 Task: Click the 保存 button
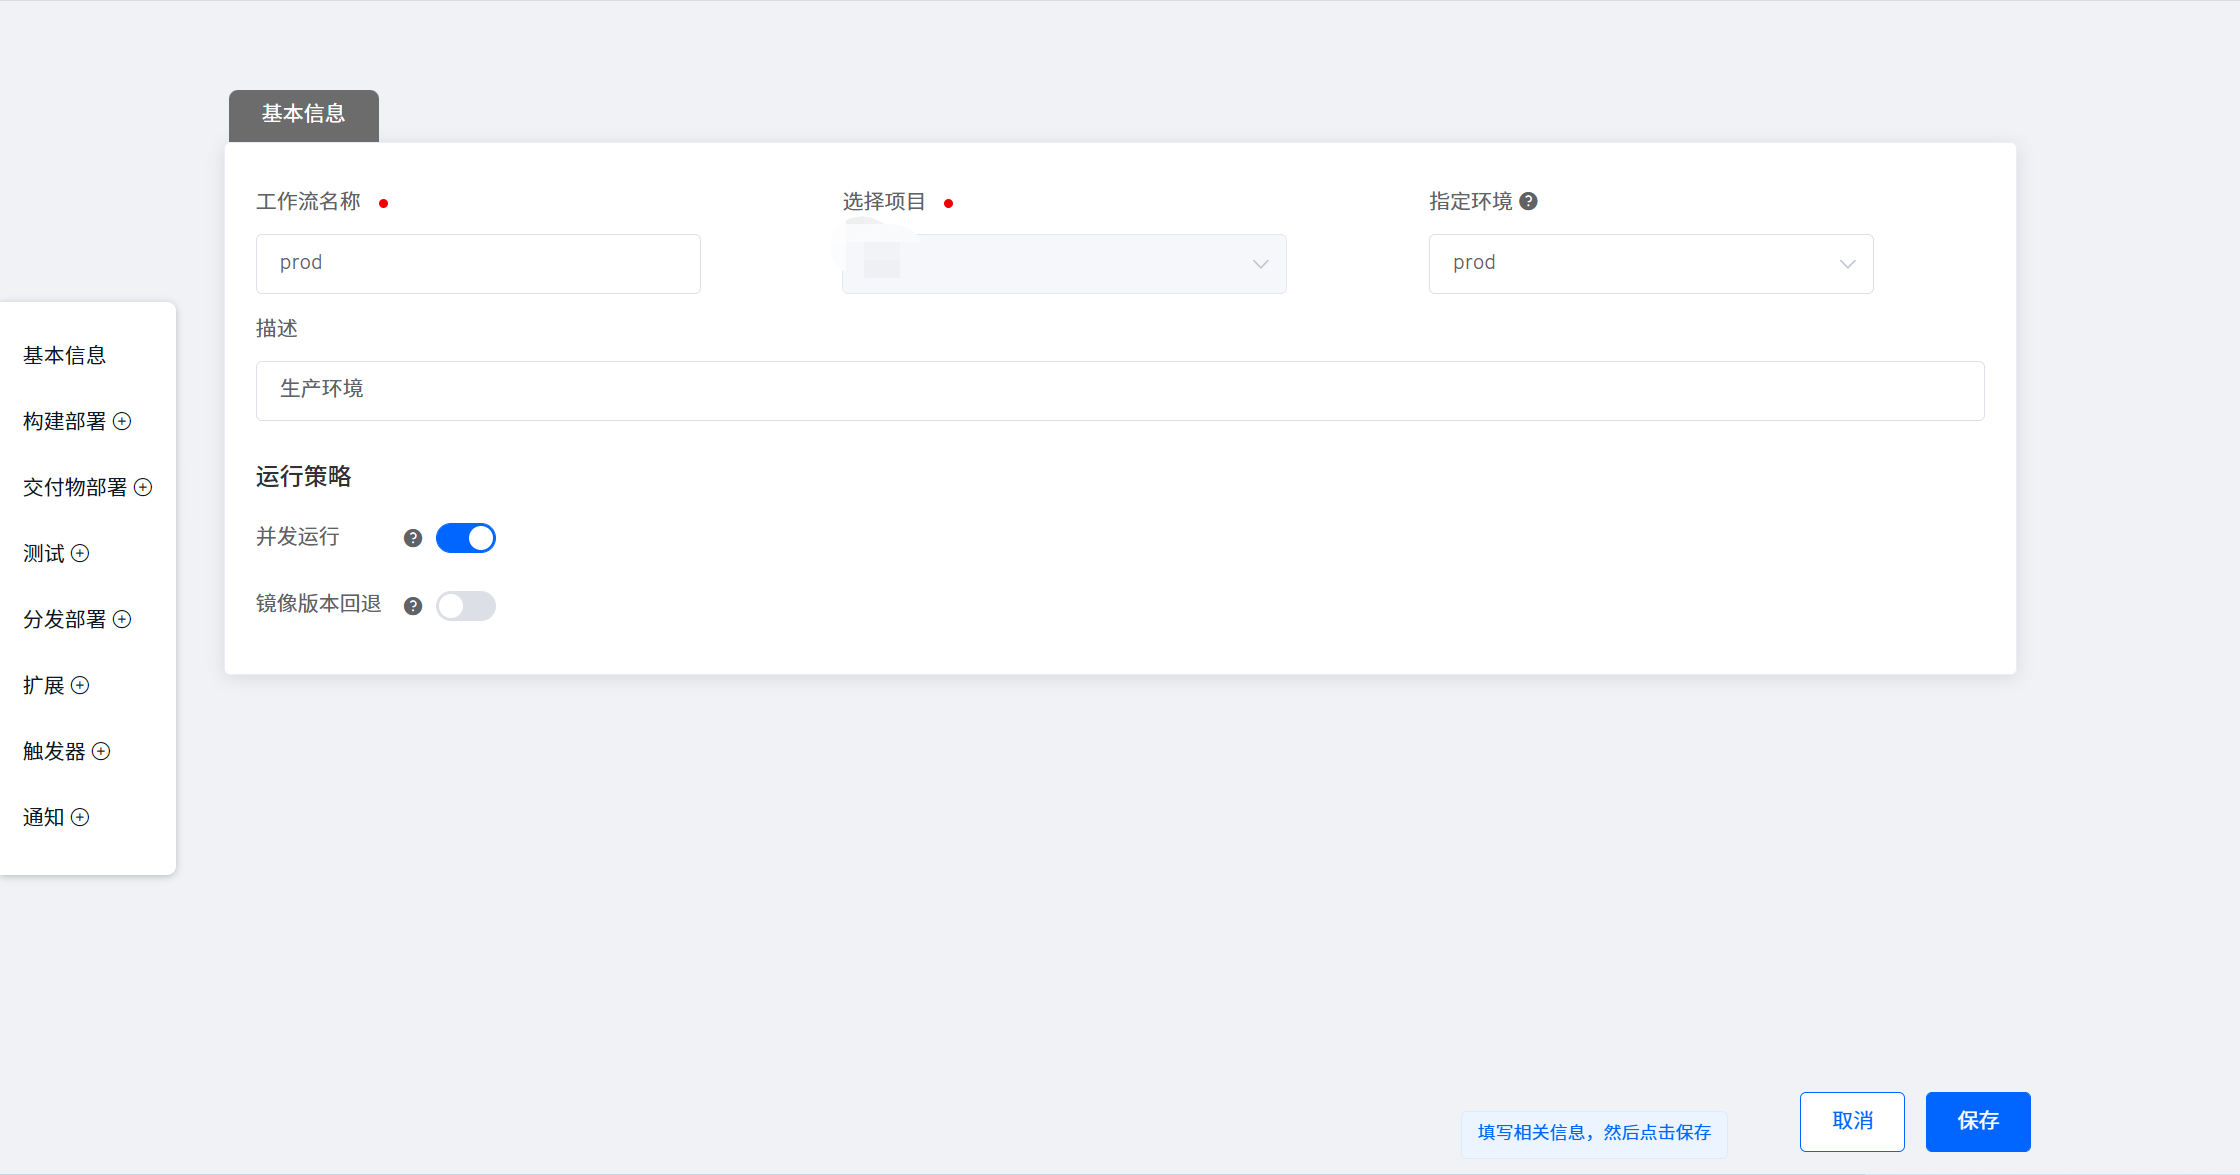pyautogui.click(x=1977, y=1121)
